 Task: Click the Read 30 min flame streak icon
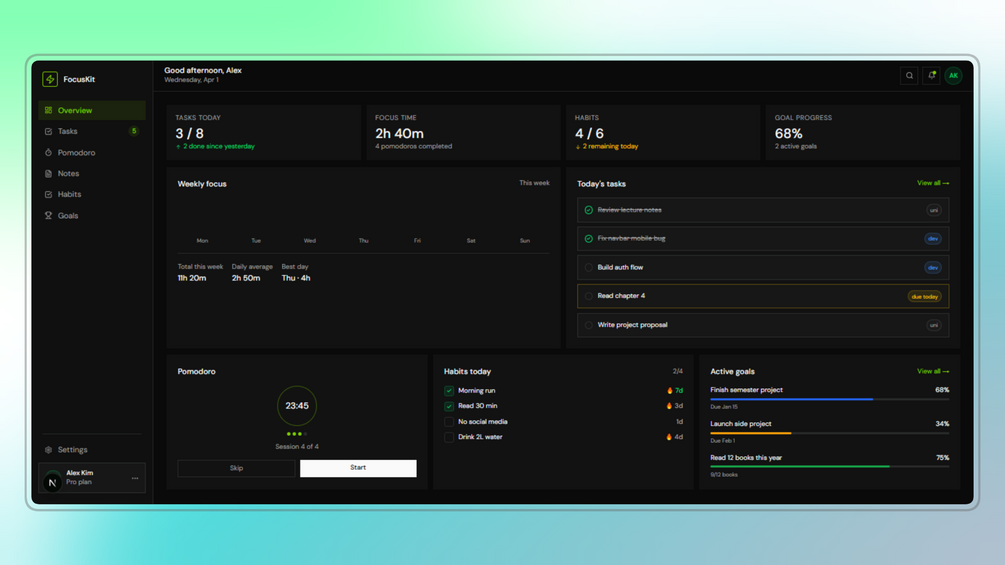coord(670,405)
